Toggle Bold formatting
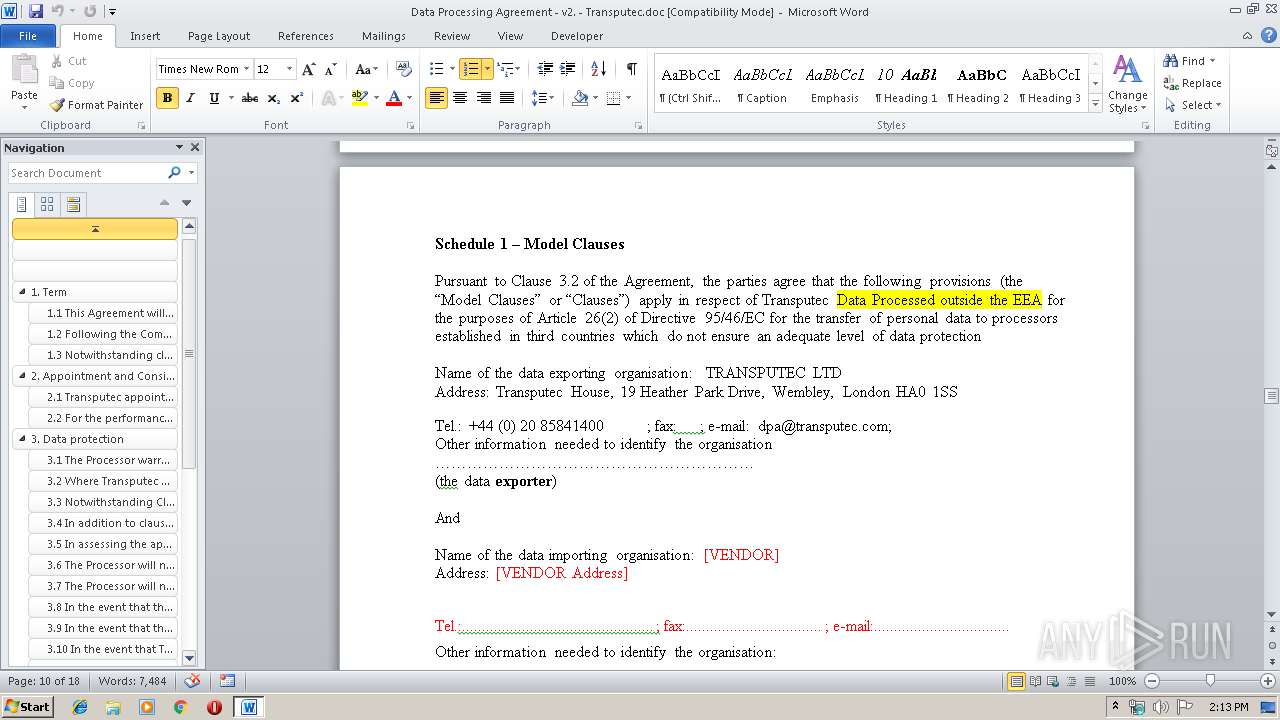The width and height of the screenshot is (1280, 720). coord(167,98)
